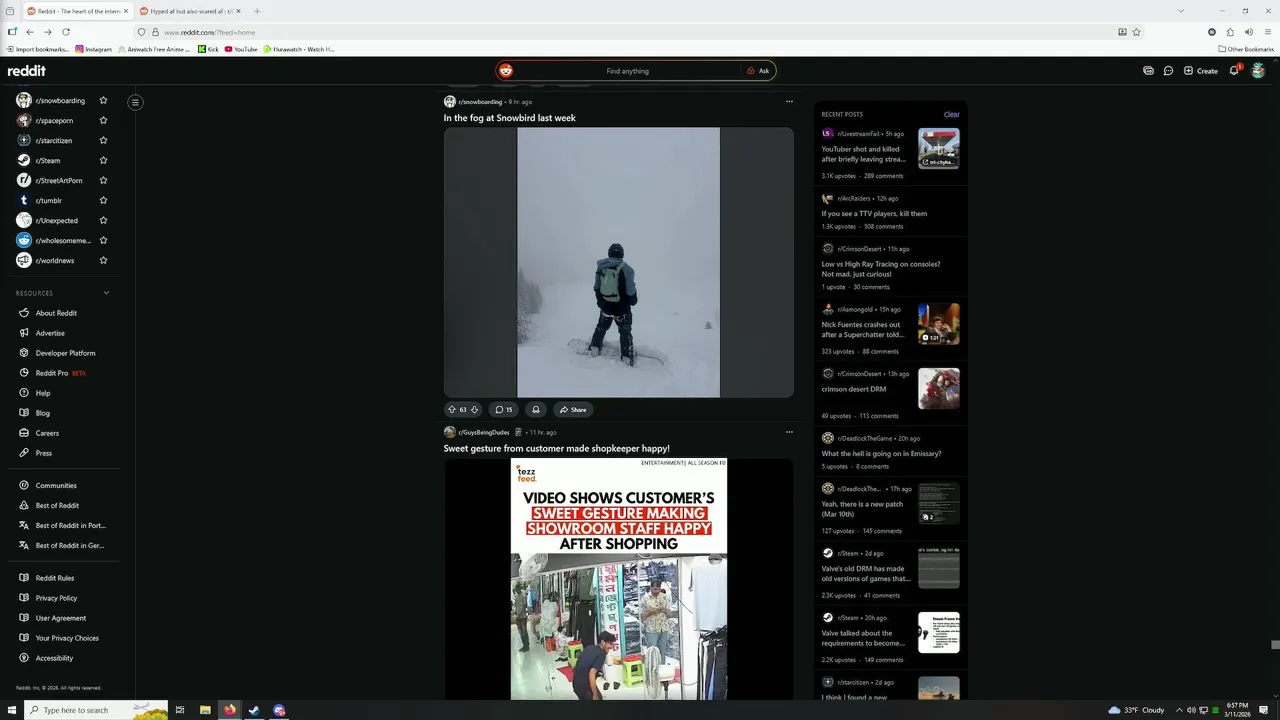
Task: Open overflow menu of GuysBeingDudes post
Action: (x=789, y=432)
